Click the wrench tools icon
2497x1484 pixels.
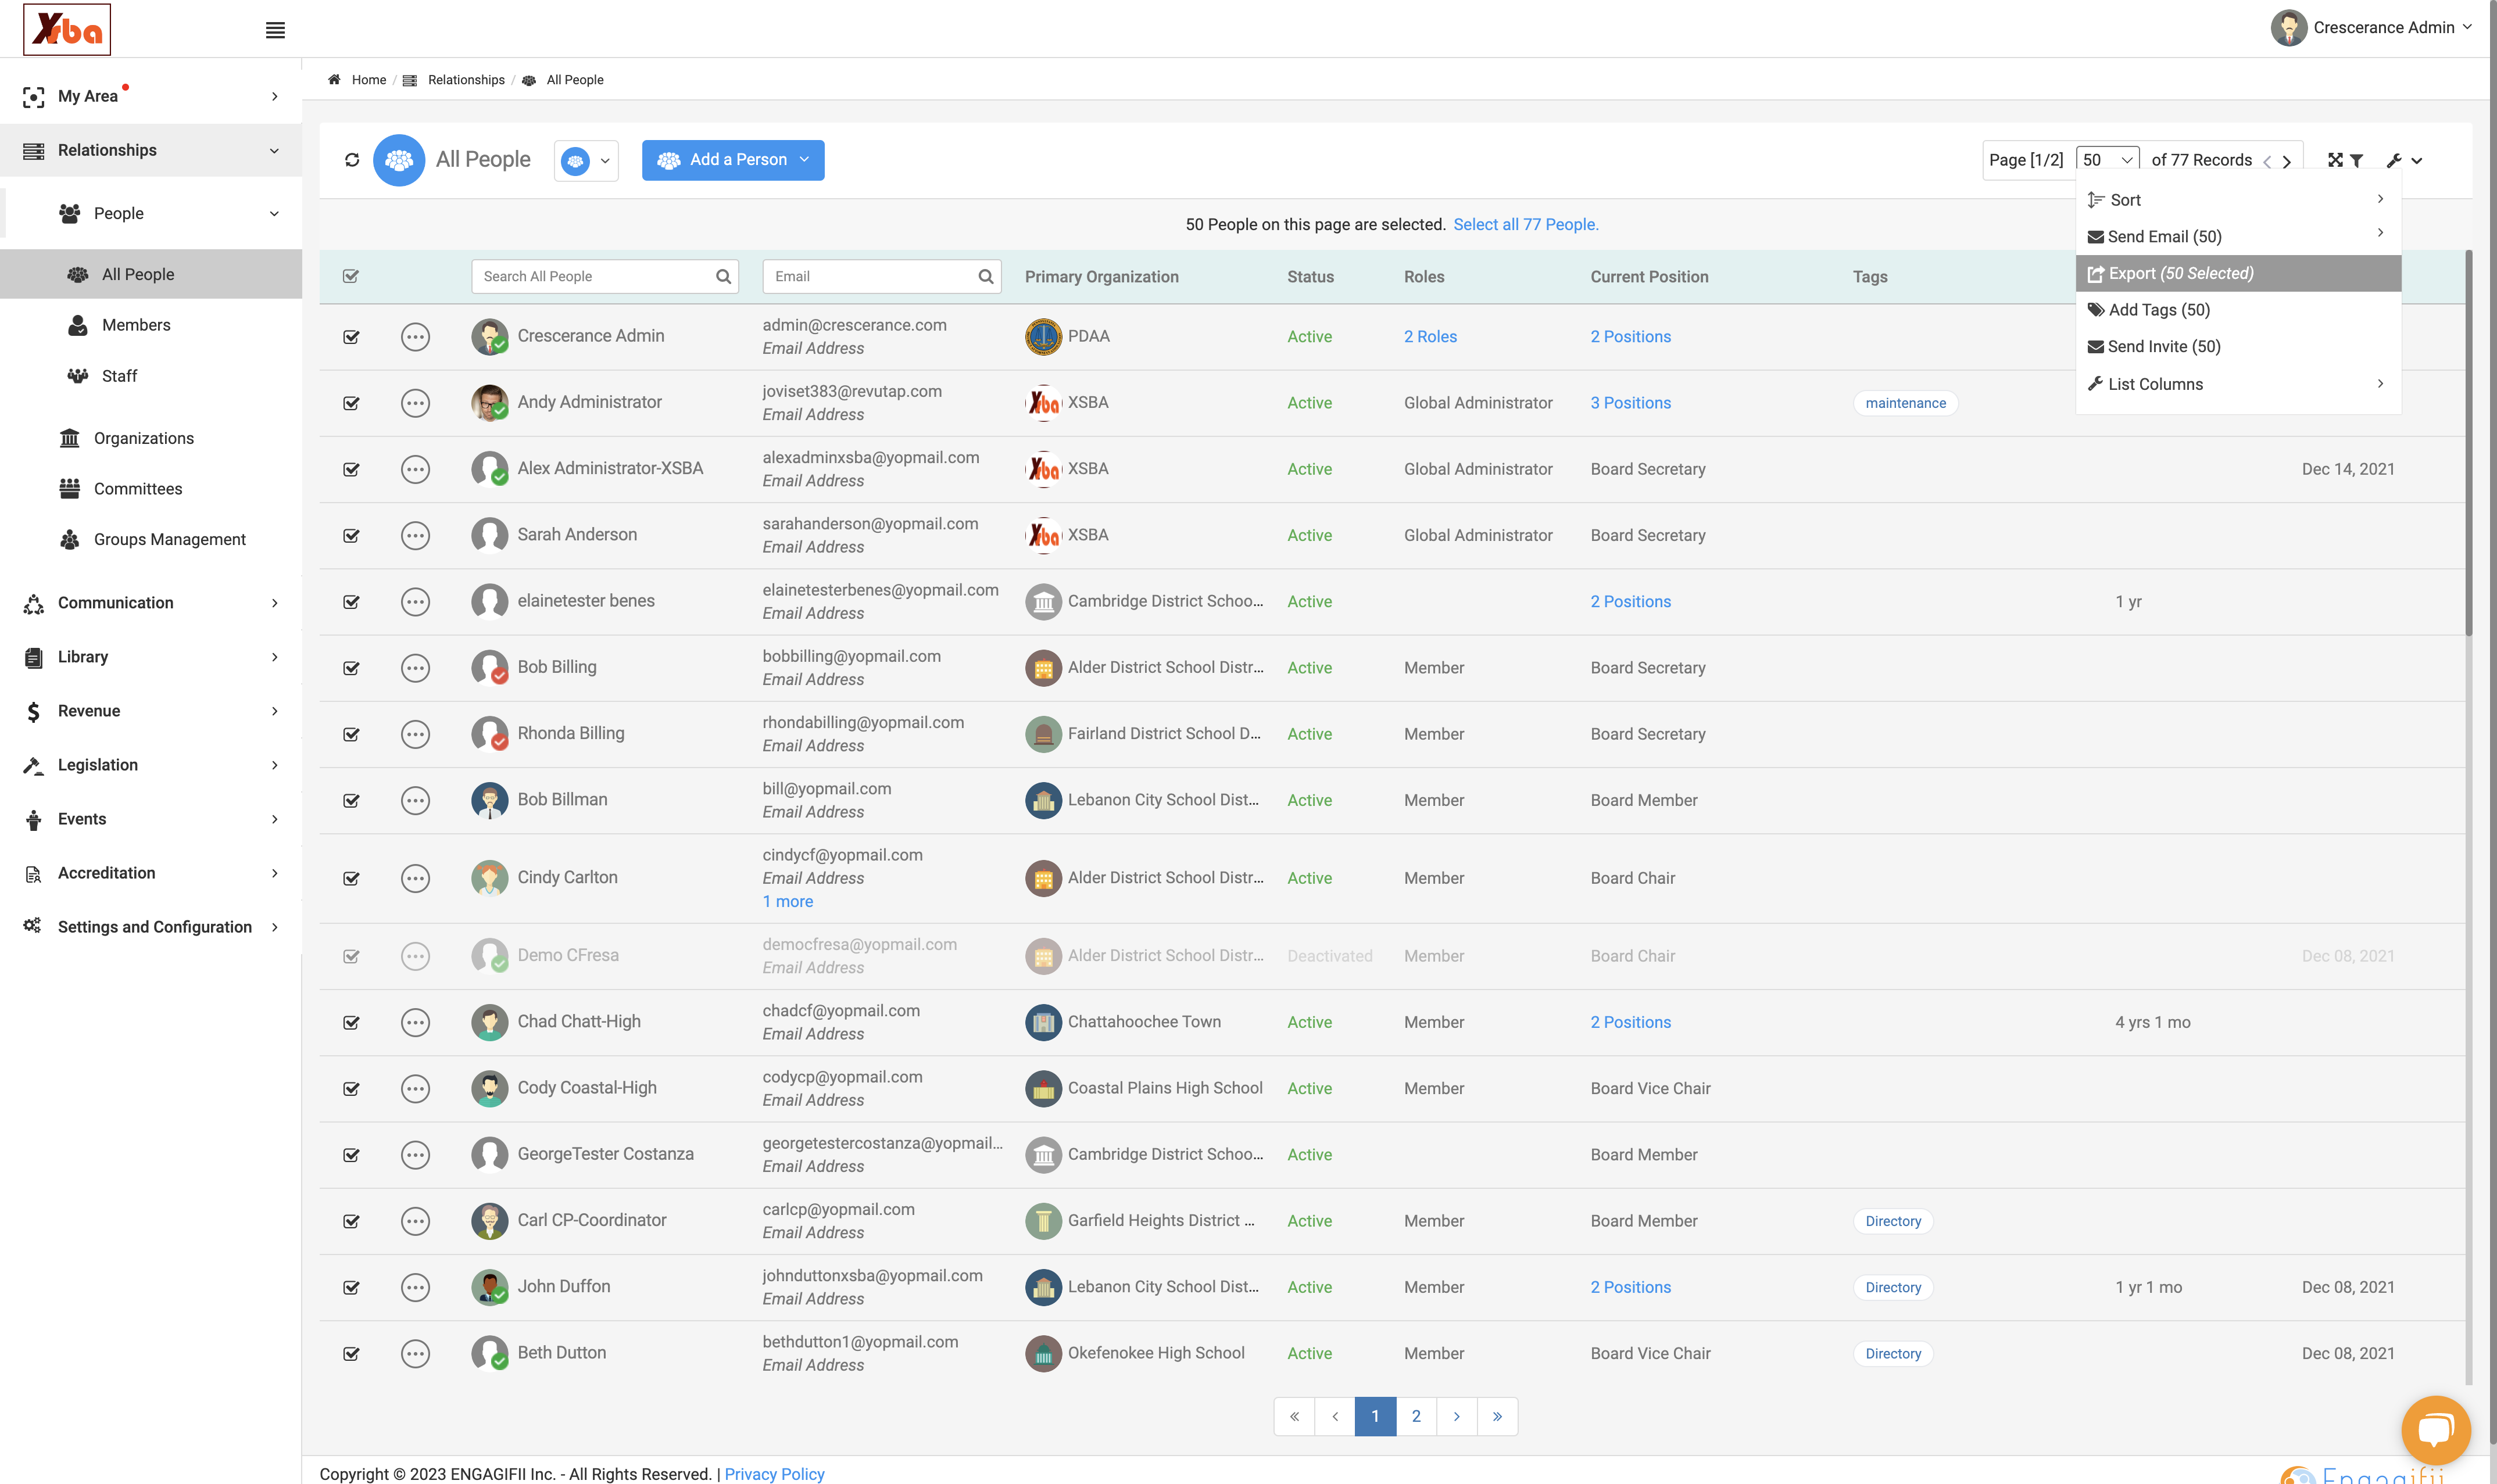click(2394, 160)
